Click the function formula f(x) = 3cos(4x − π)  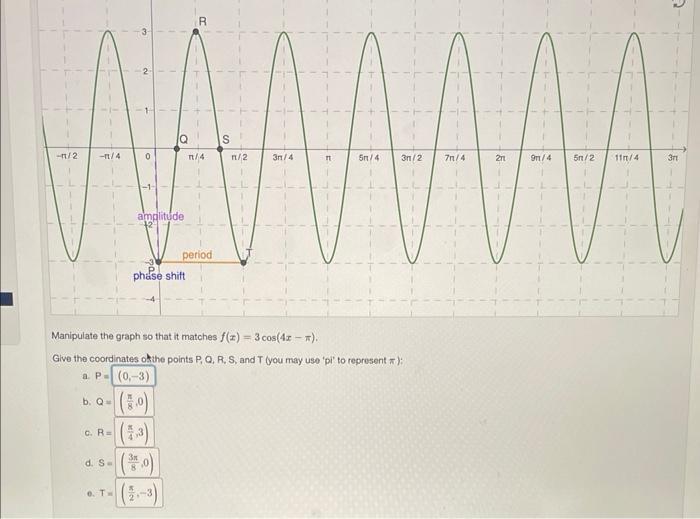point(268,337)
